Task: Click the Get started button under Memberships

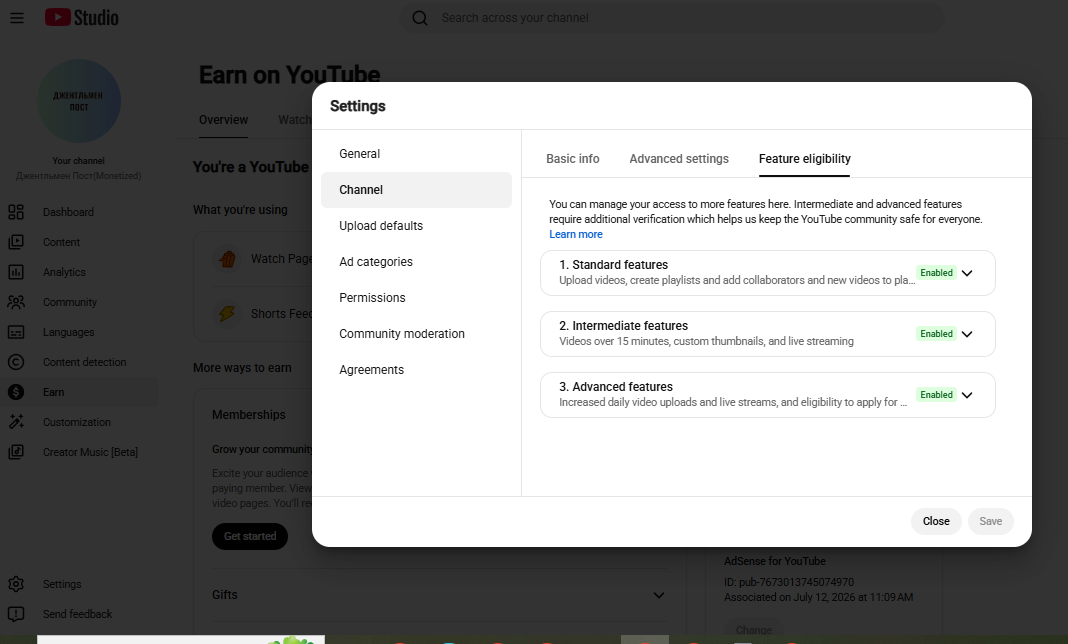Action: [250, 536]
